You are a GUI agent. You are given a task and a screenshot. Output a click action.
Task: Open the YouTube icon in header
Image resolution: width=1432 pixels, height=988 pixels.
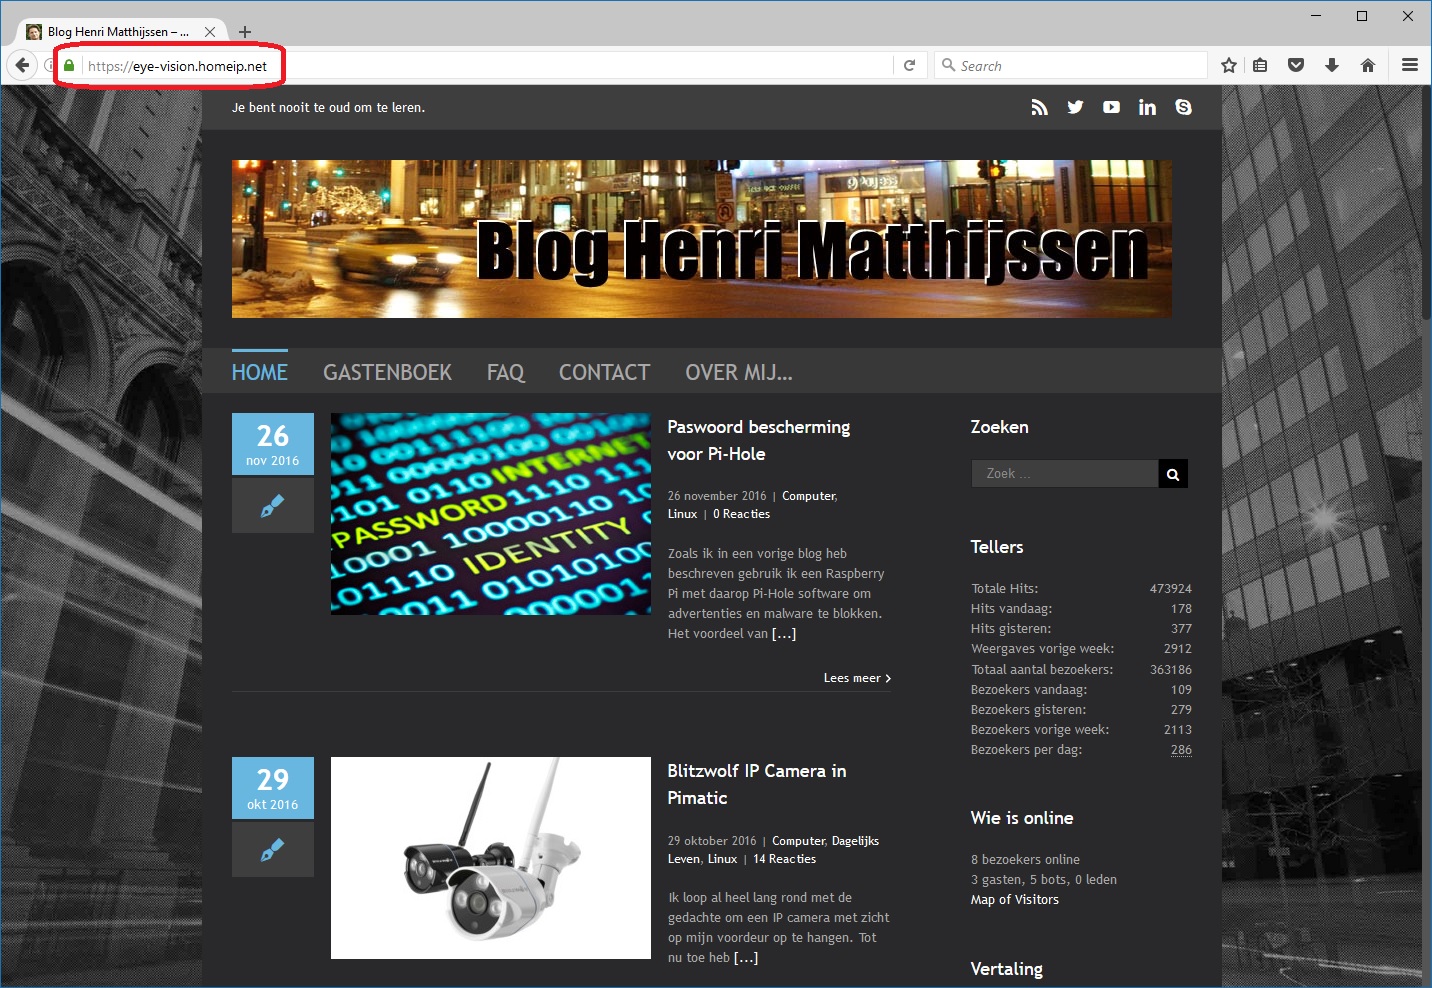point(1111,107)
